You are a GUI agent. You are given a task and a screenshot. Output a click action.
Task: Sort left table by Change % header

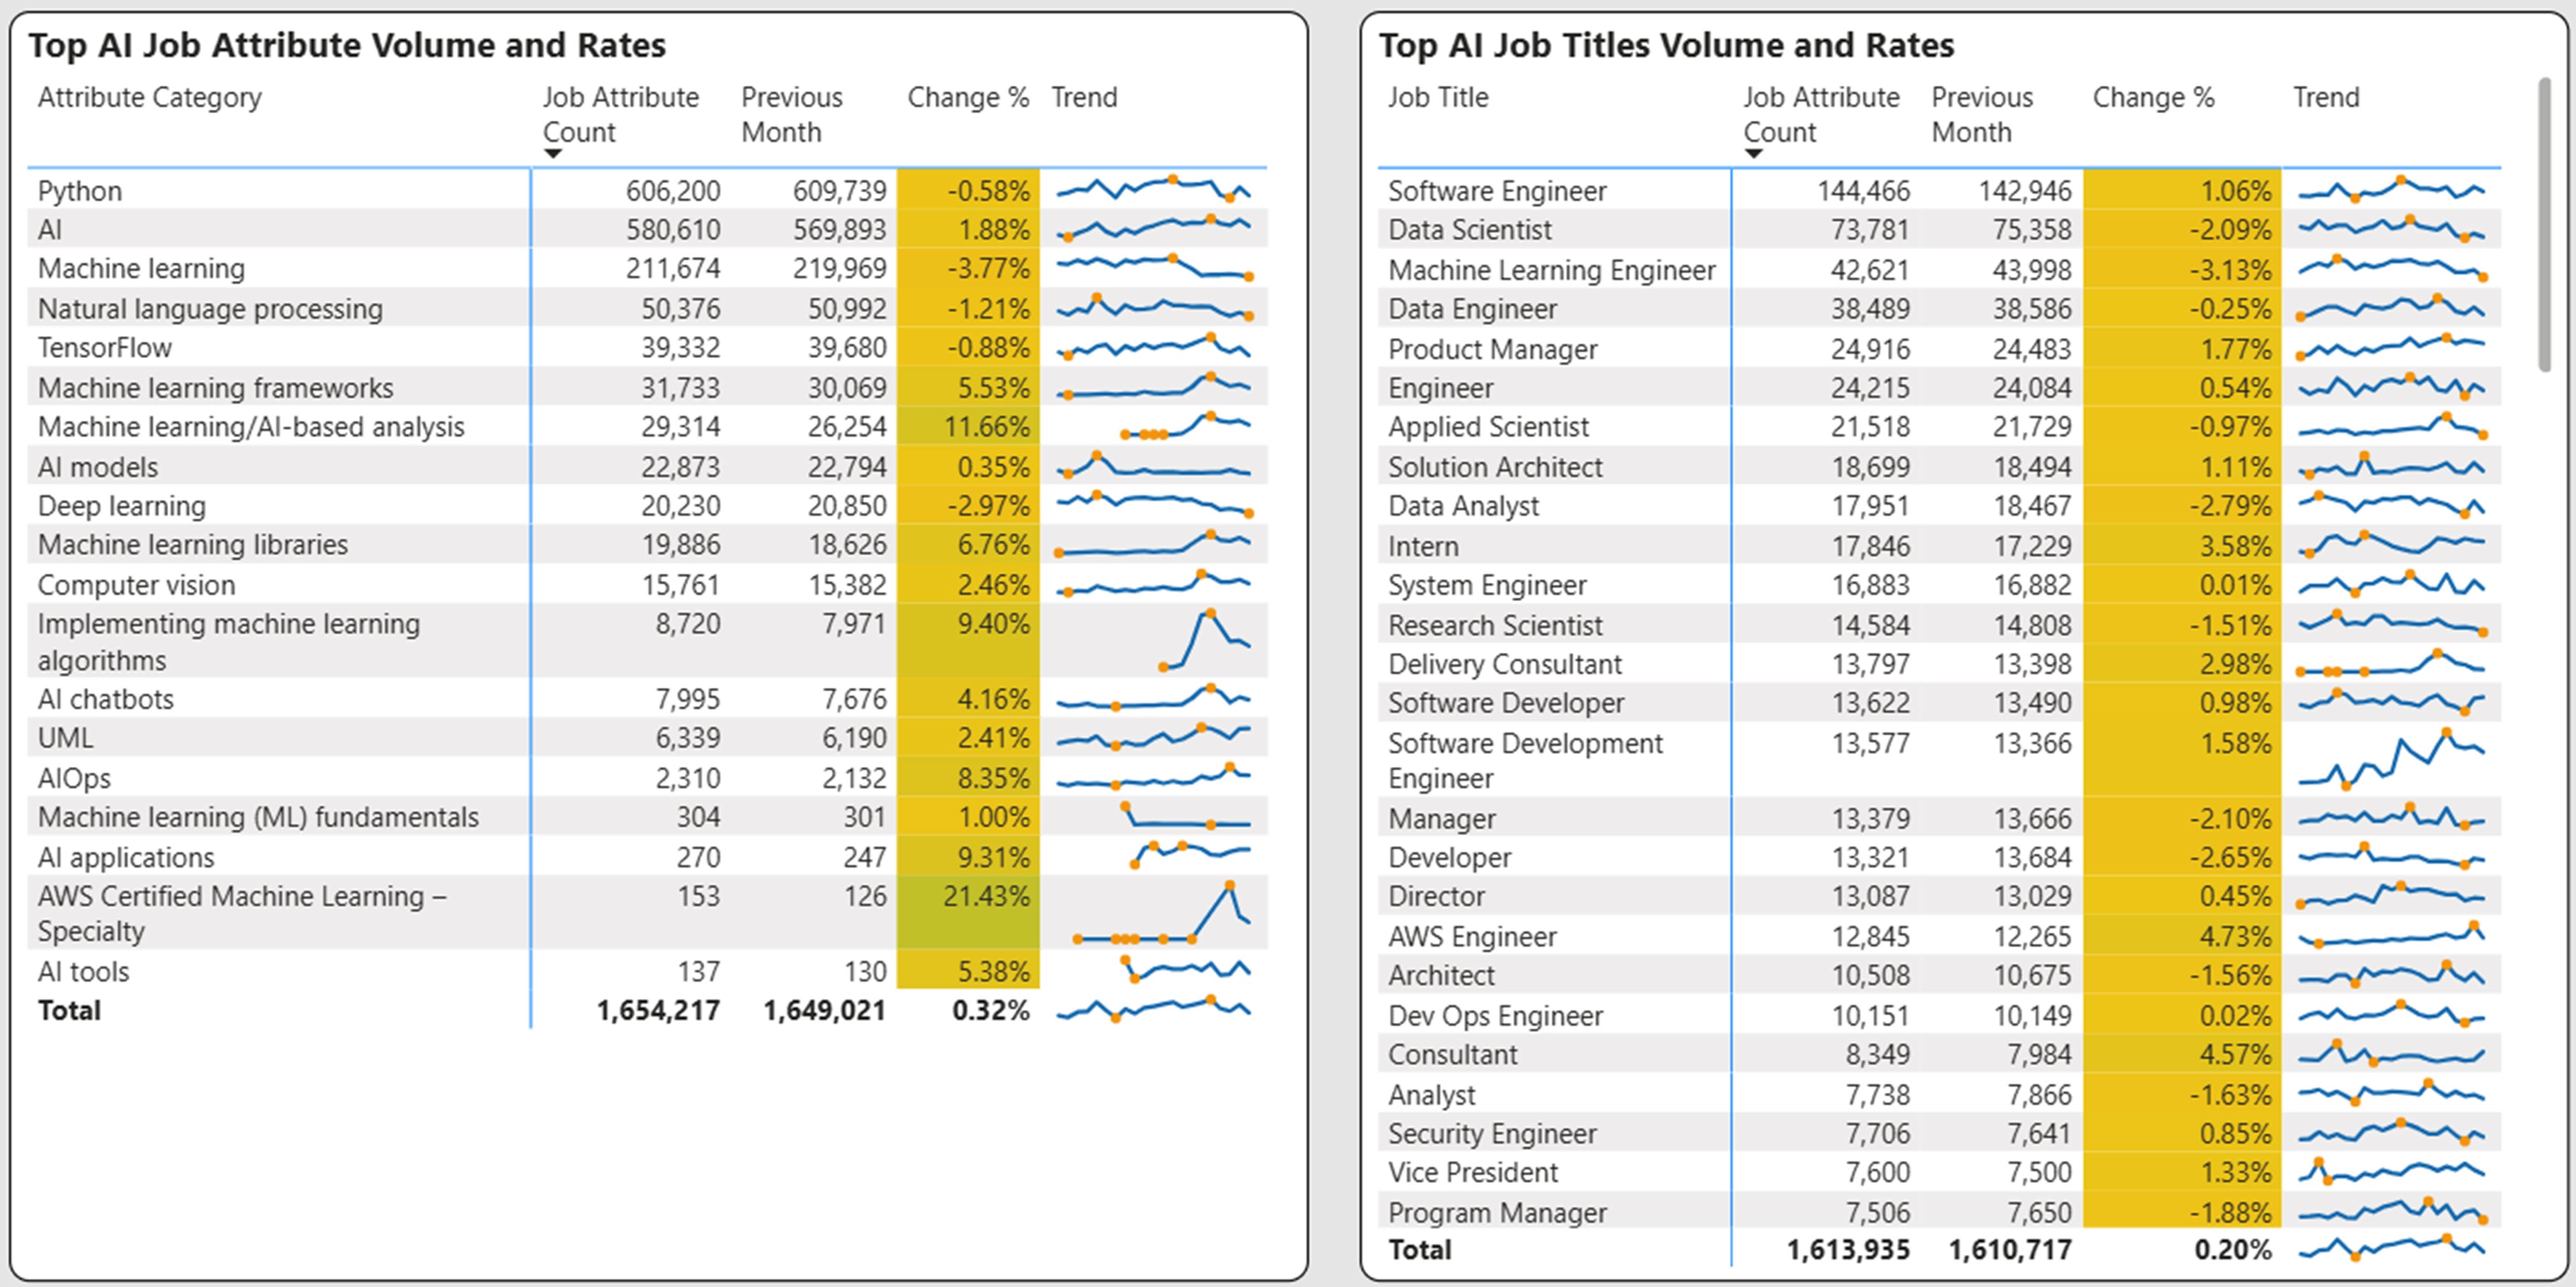pyautogui.click(x=967, y=98)
